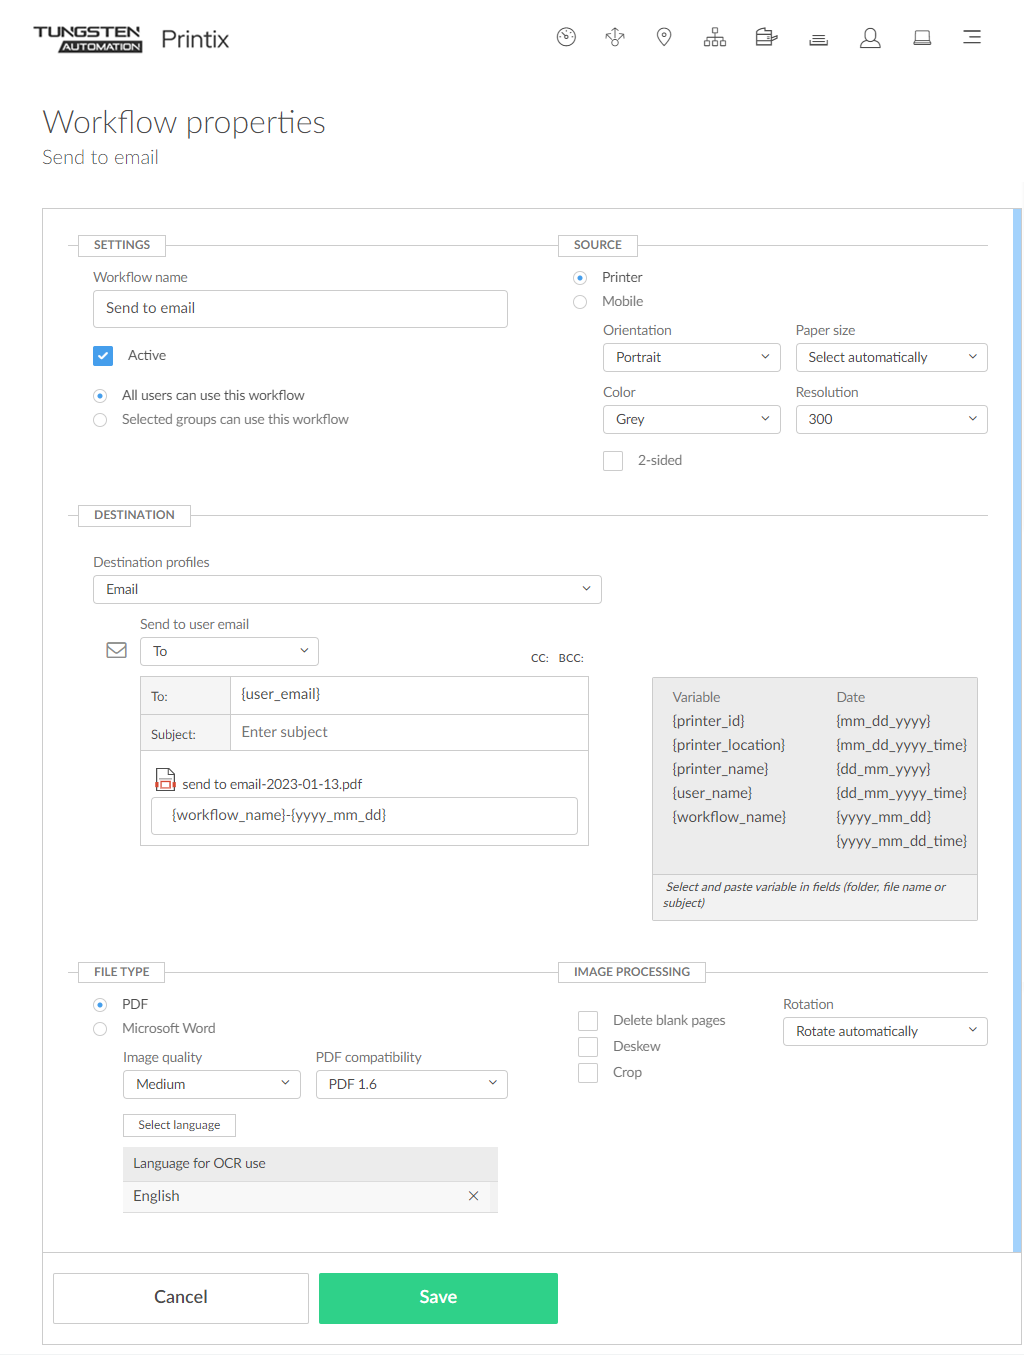Open the Dashboard gauge icon
Screen dimensions: 1024x1356
pos(566,38)
